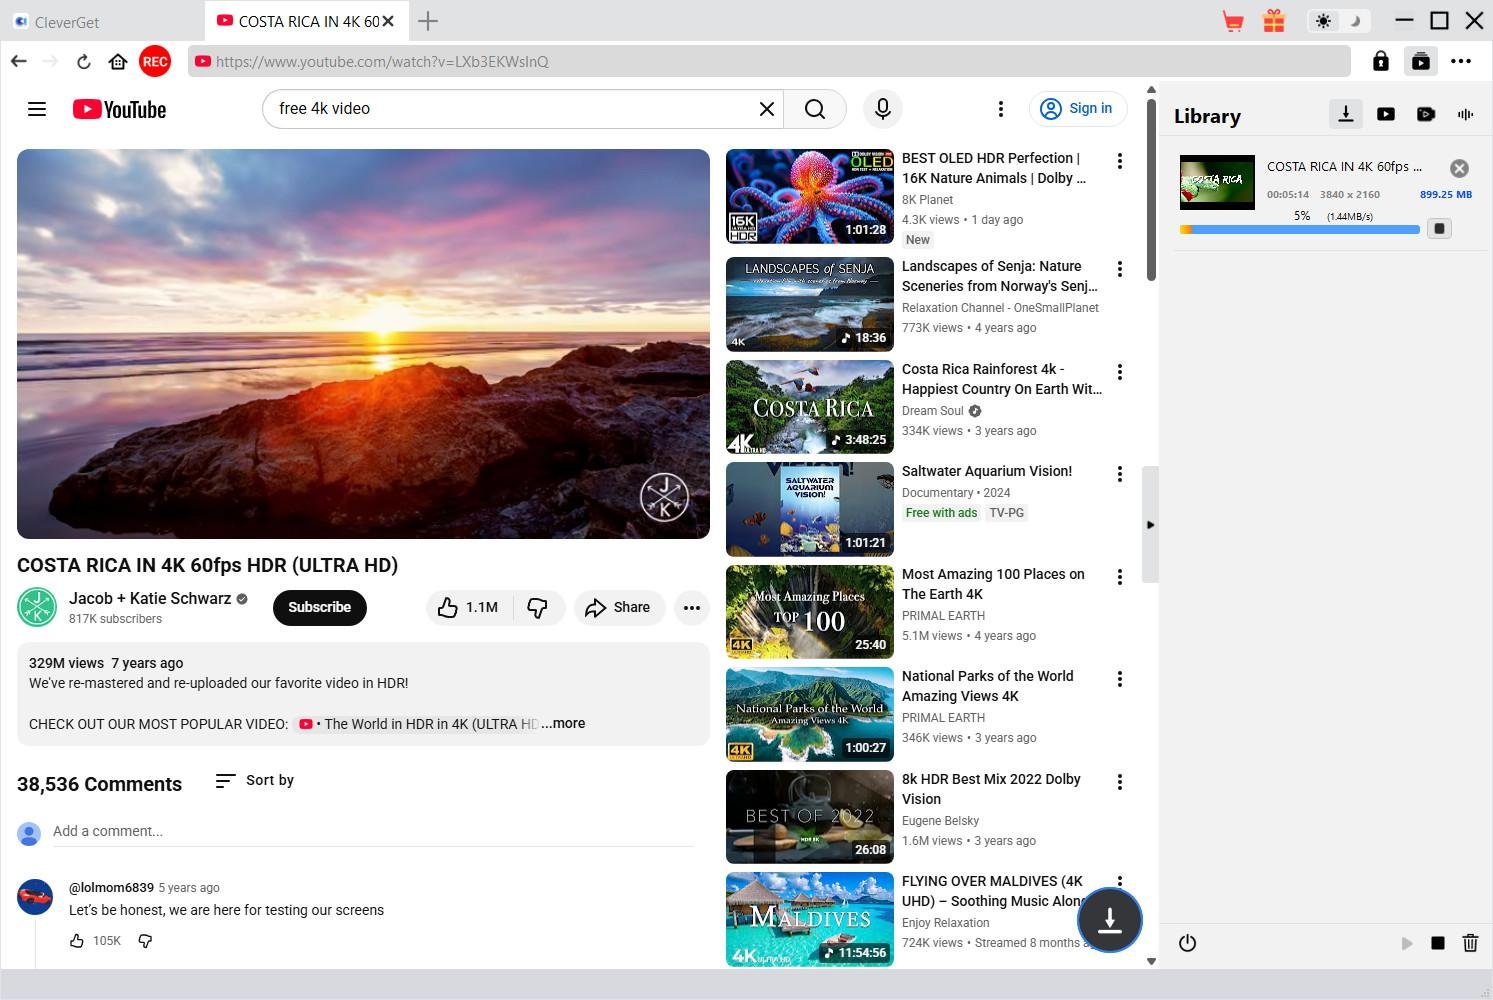This screenshot has width=1493, height=1000.
Task: Start voice search with the microphone
Action: click(x=883, y=109)
